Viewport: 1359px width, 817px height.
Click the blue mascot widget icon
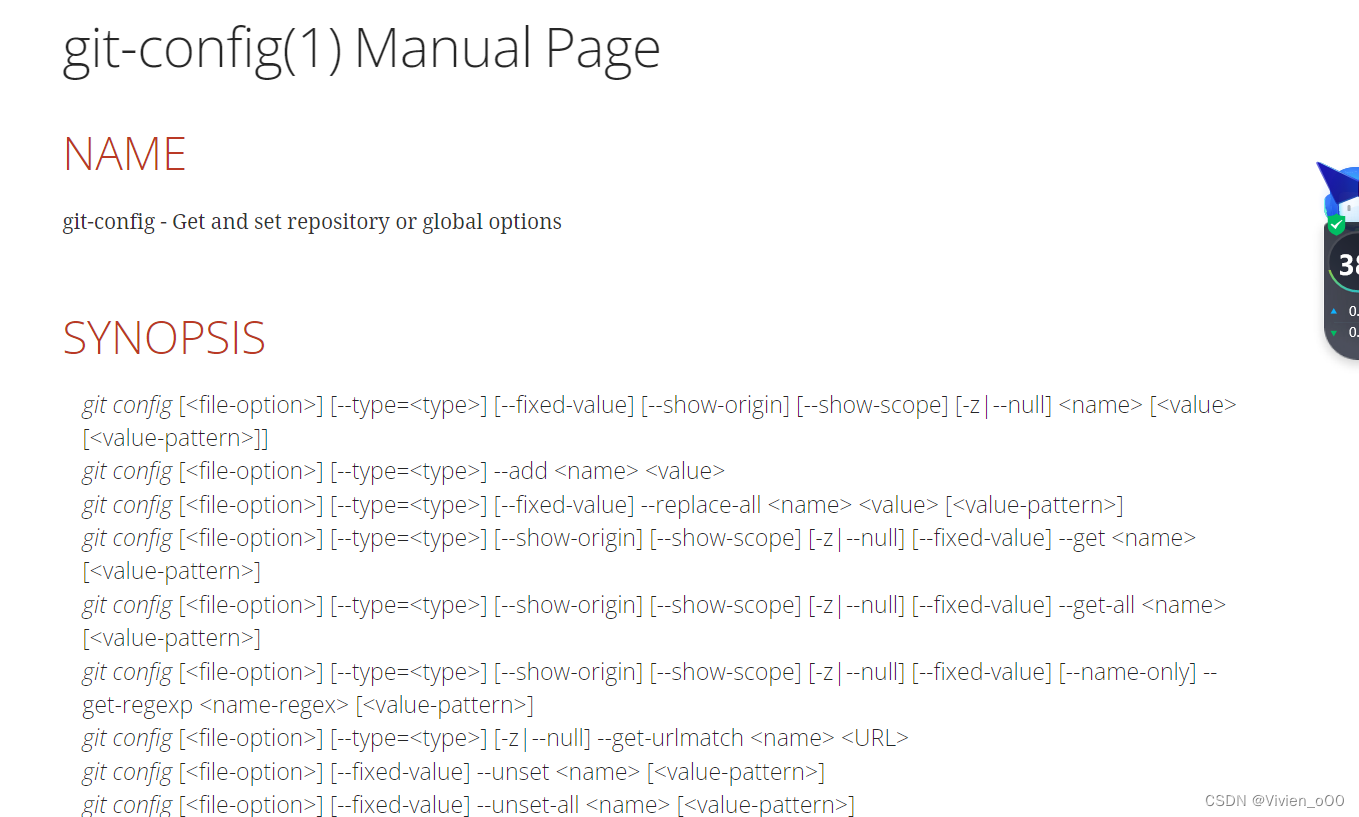1338,189
